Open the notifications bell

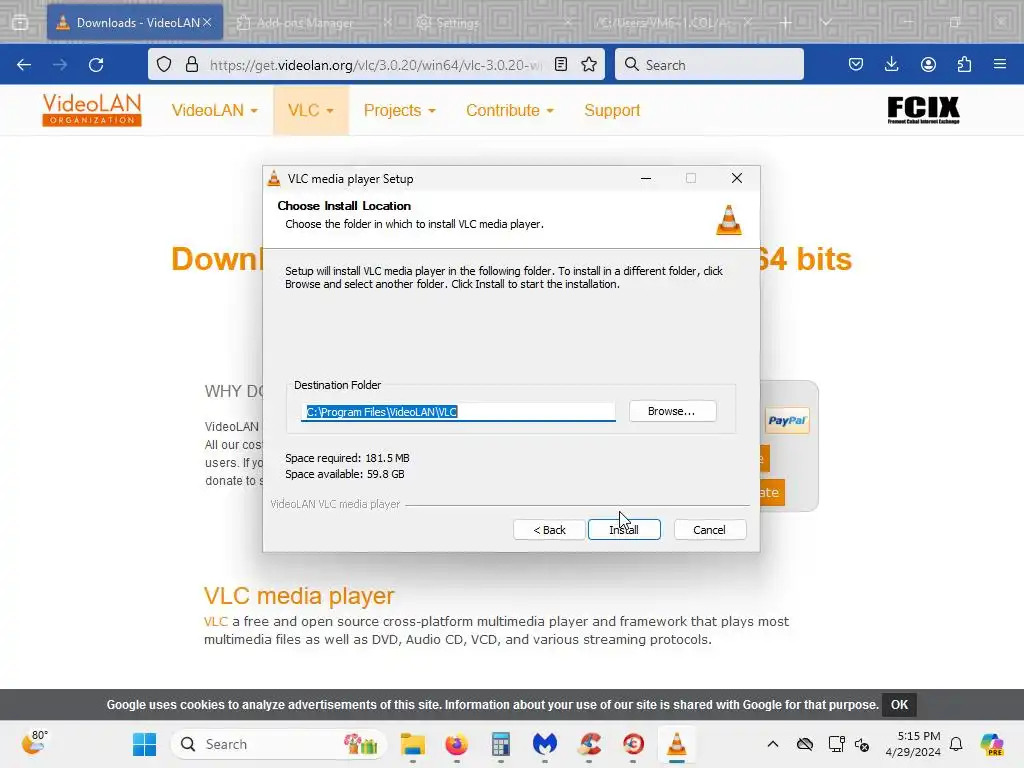click(956, 744)
